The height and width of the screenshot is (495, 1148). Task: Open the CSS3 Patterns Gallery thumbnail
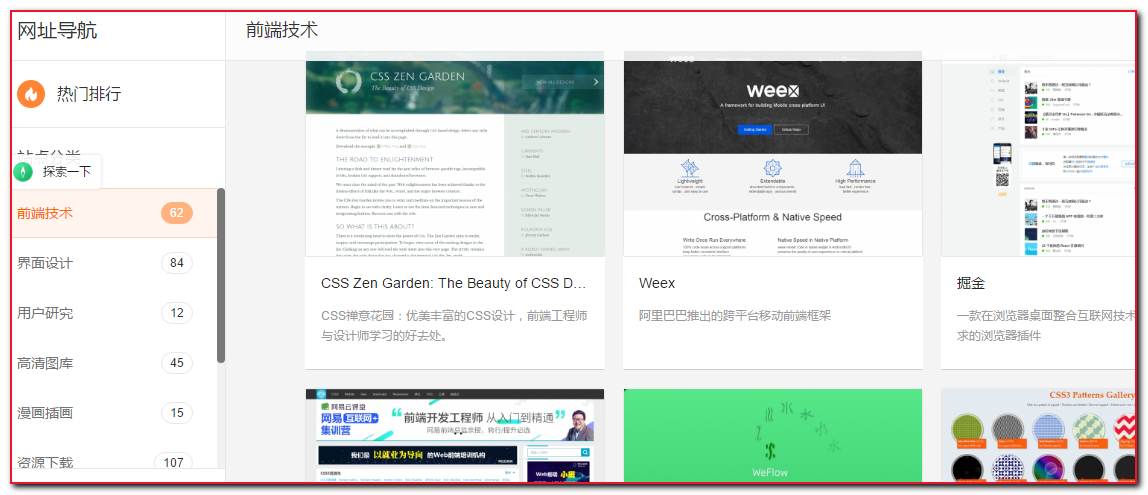tap(1039, 436)
